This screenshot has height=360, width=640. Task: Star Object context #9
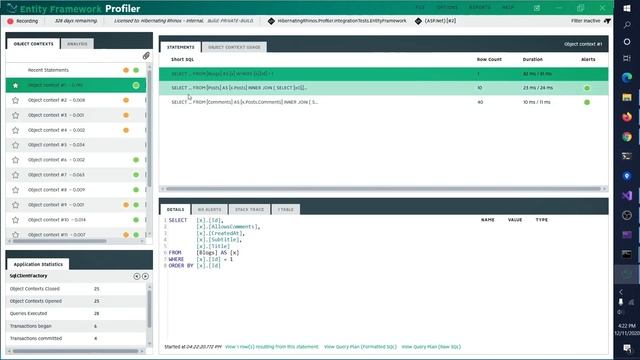[x=16, y=205]
